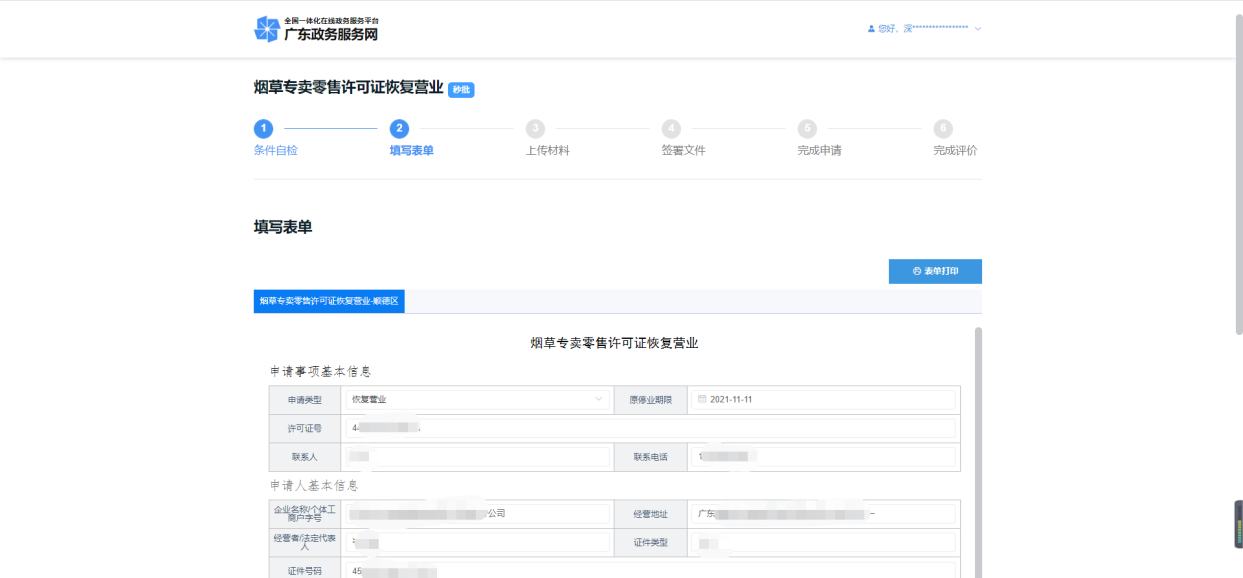
Task: Click the 秒批 badge next to title
Action: (461, 90)
